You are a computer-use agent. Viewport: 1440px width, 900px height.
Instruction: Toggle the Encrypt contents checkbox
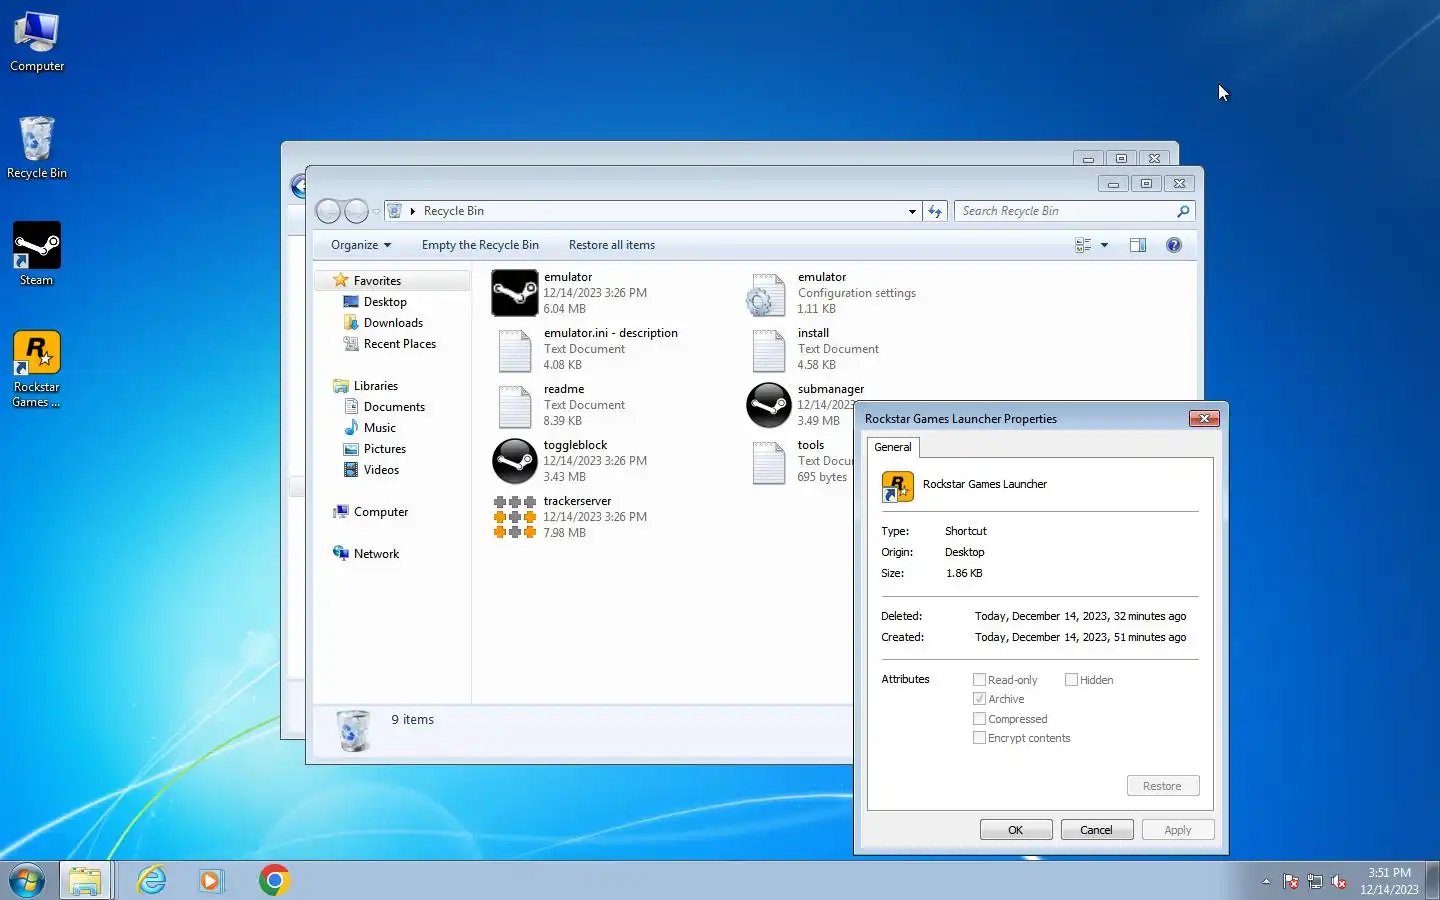979,738
